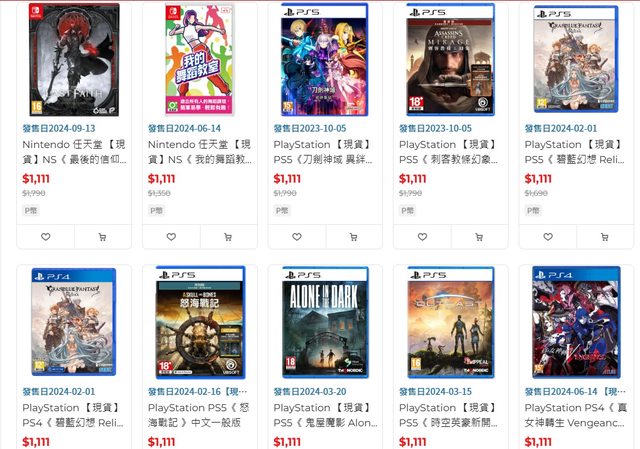Screen dimensions: 640x449
Task: Add Assassin's Creed Mirage to the cart
Action: pos(479,237)
